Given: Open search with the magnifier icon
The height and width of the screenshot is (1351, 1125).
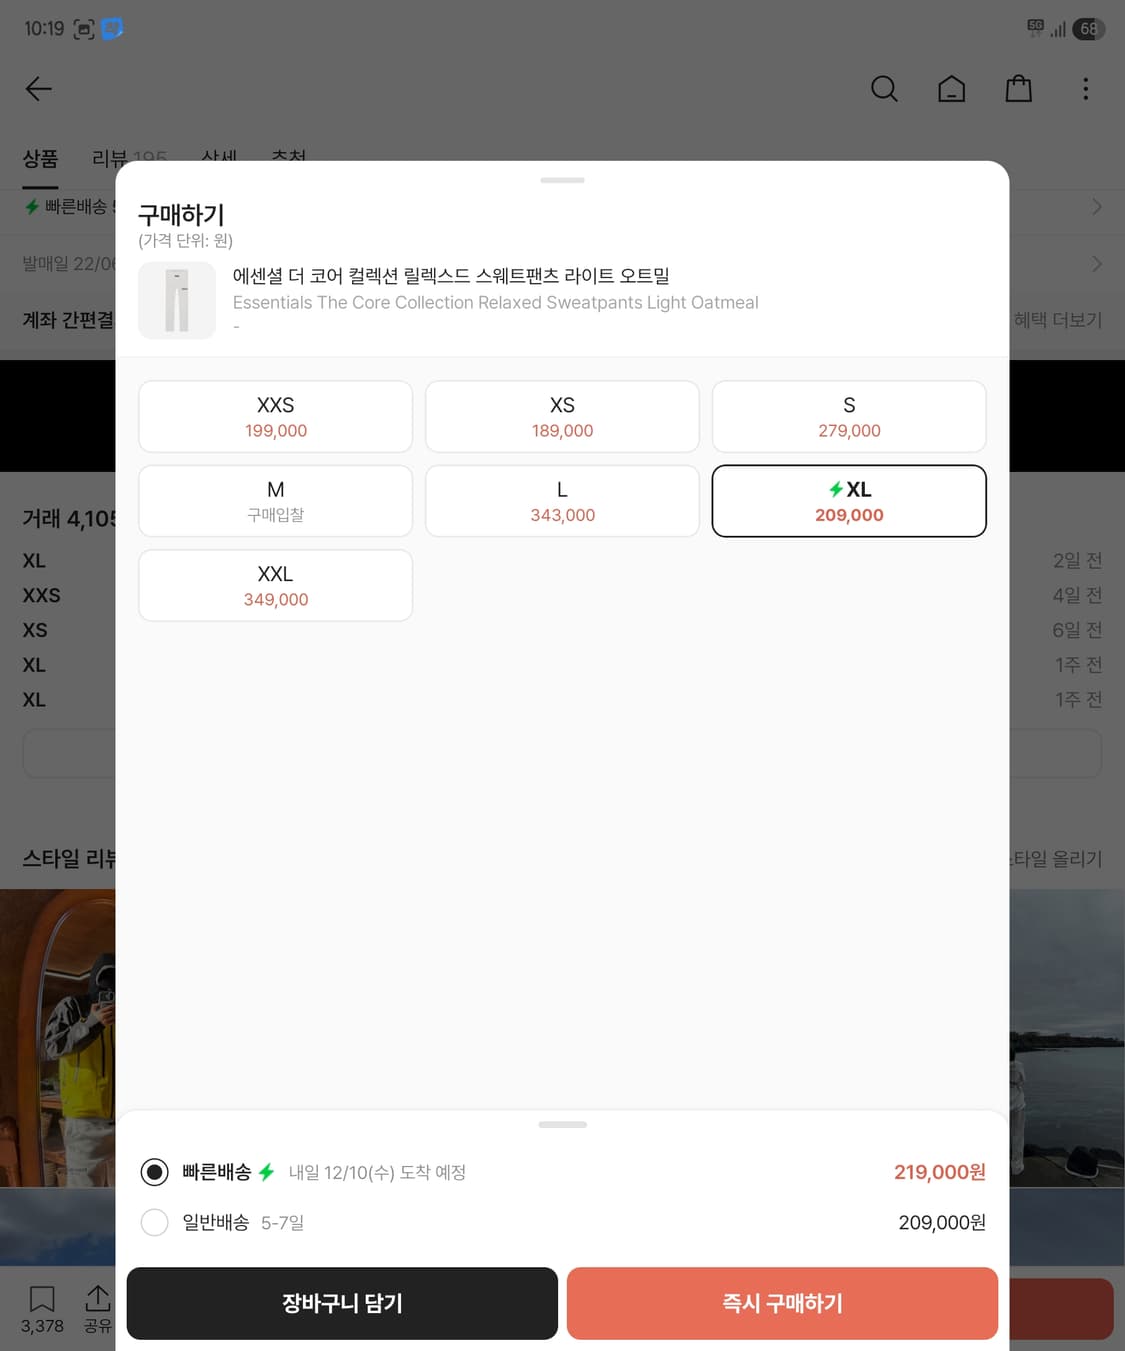Looking at the screenshot, I should (884, 89).
